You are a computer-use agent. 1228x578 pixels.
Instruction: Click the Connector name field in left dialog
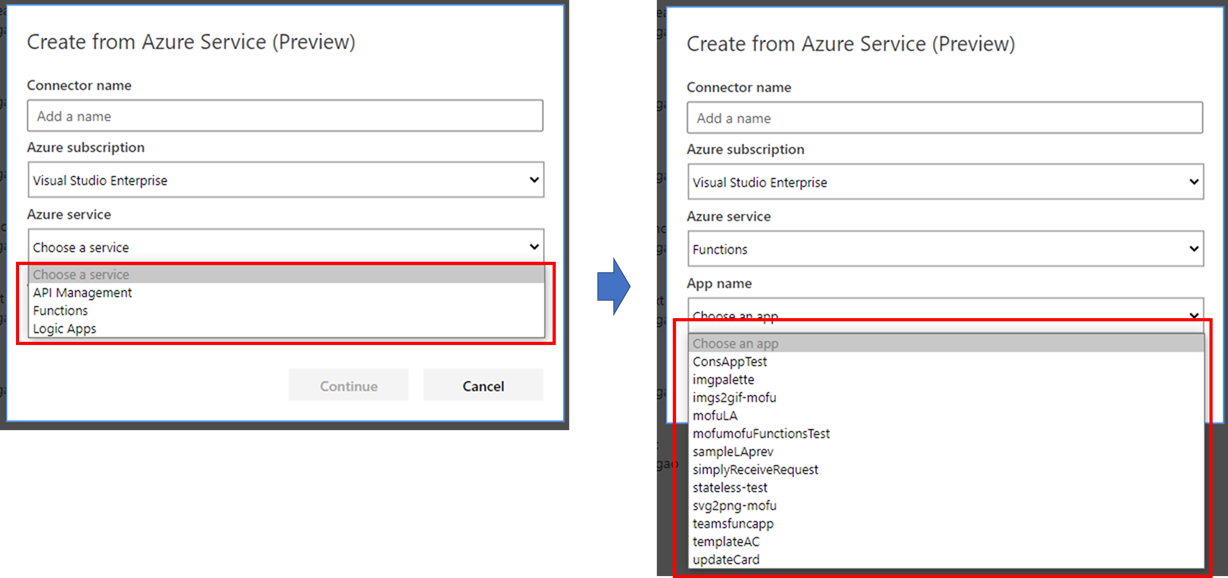[285, 116]
